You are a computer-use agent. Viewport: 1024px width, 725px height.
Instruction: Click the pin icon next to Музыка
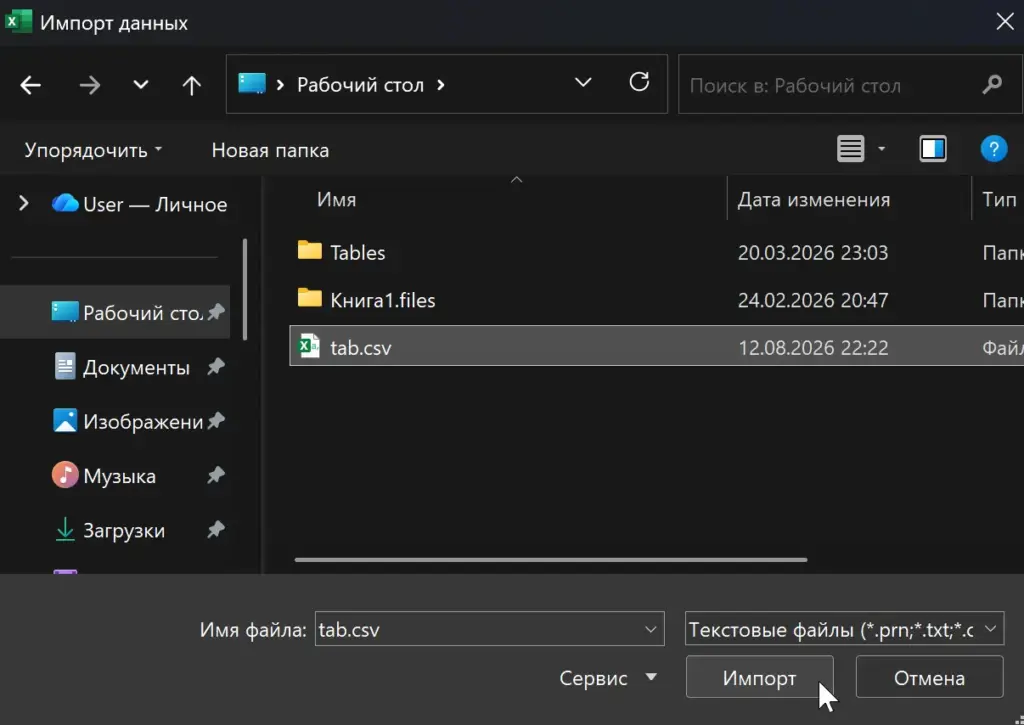click(216, 475)
